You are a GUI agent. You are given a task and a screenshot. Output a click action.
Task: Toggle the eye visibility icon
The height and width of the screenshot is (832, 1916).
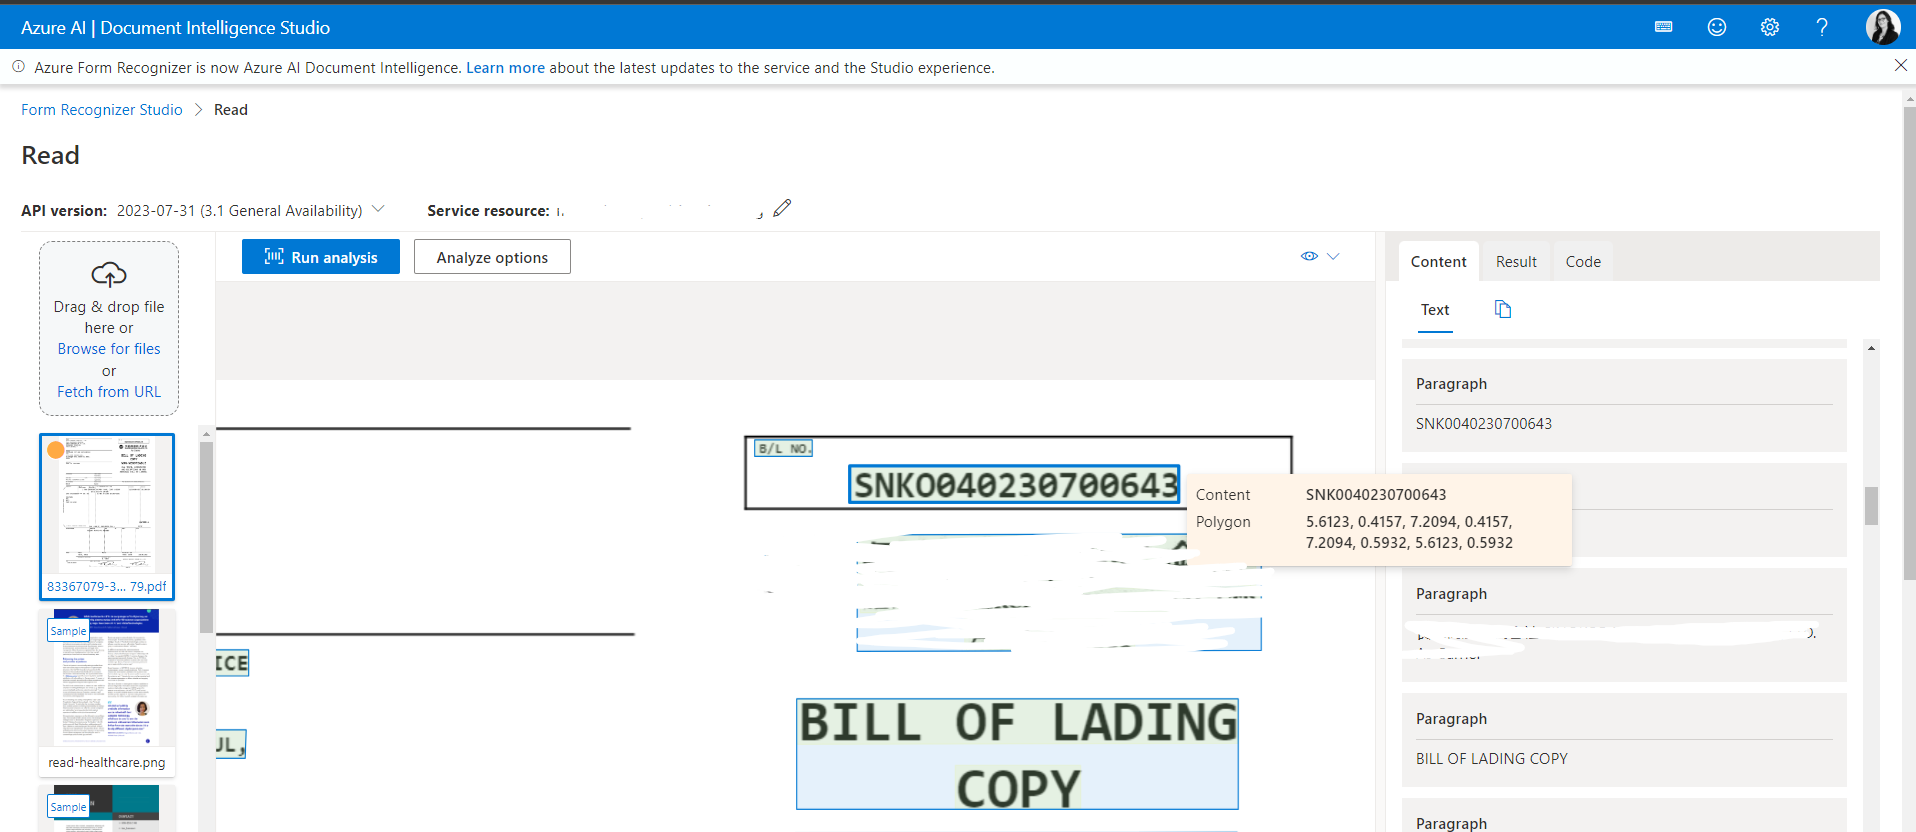(1309, 256)
